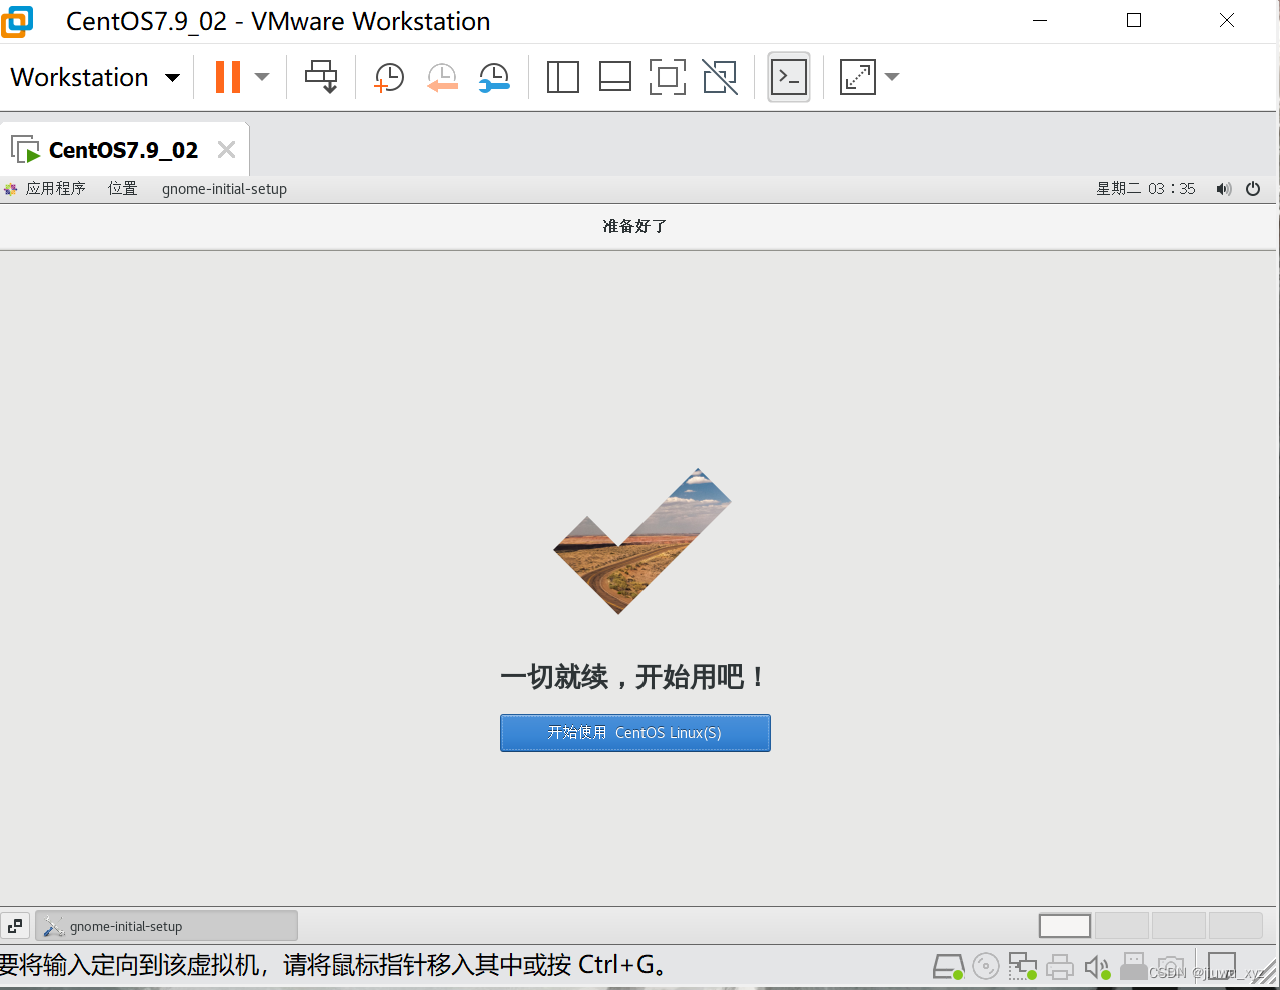Viewport: 1280px width, 990px height.
Task: Toggle the library sidebar panel view
Action: (x=563, y=77)
